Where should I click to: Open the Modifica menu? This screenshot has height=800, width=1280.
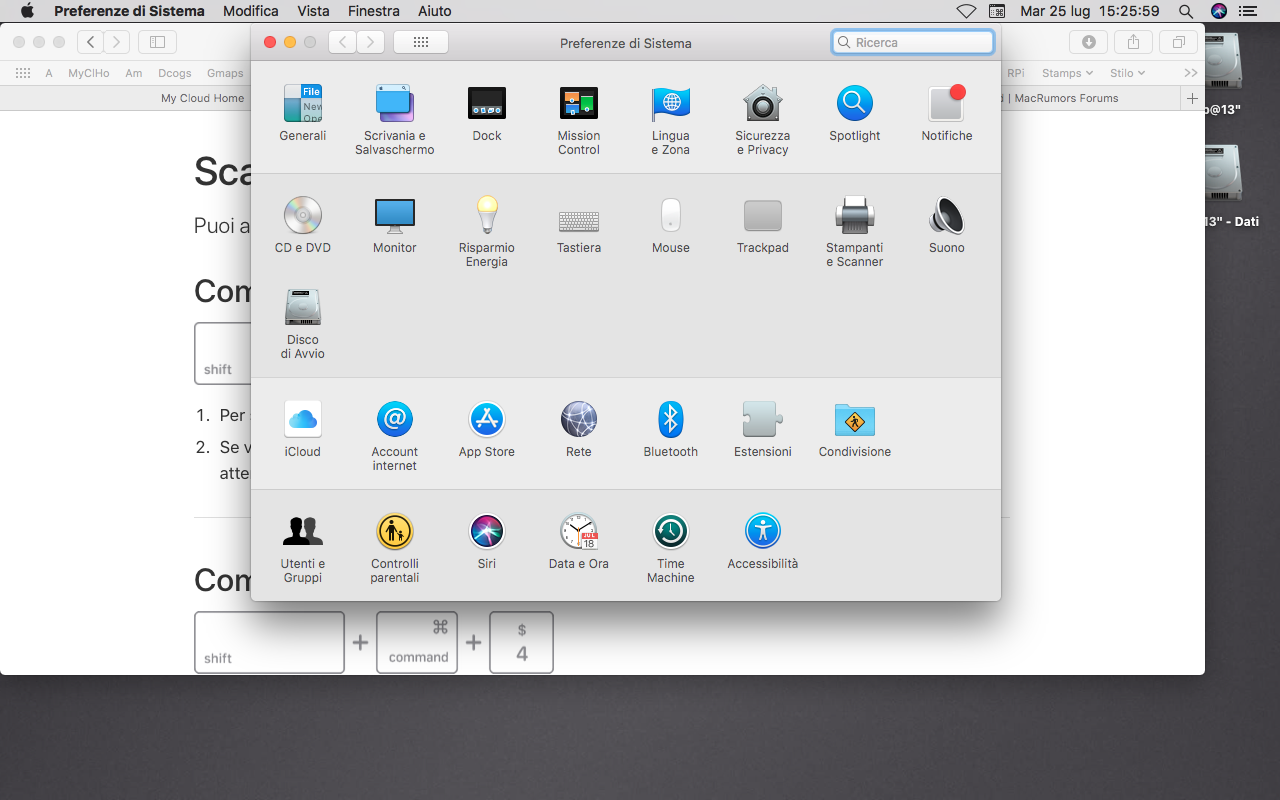[x=251, y=11]
